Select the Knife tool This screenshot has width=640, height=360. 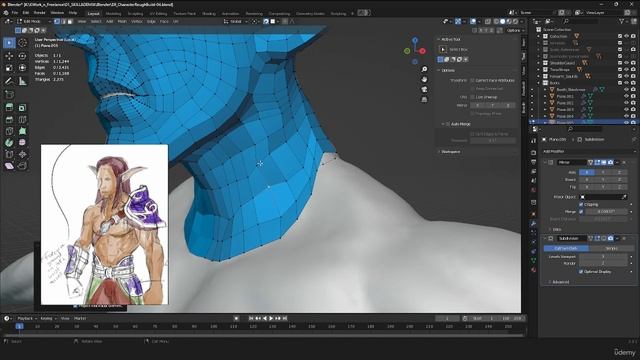coord(9,131)
